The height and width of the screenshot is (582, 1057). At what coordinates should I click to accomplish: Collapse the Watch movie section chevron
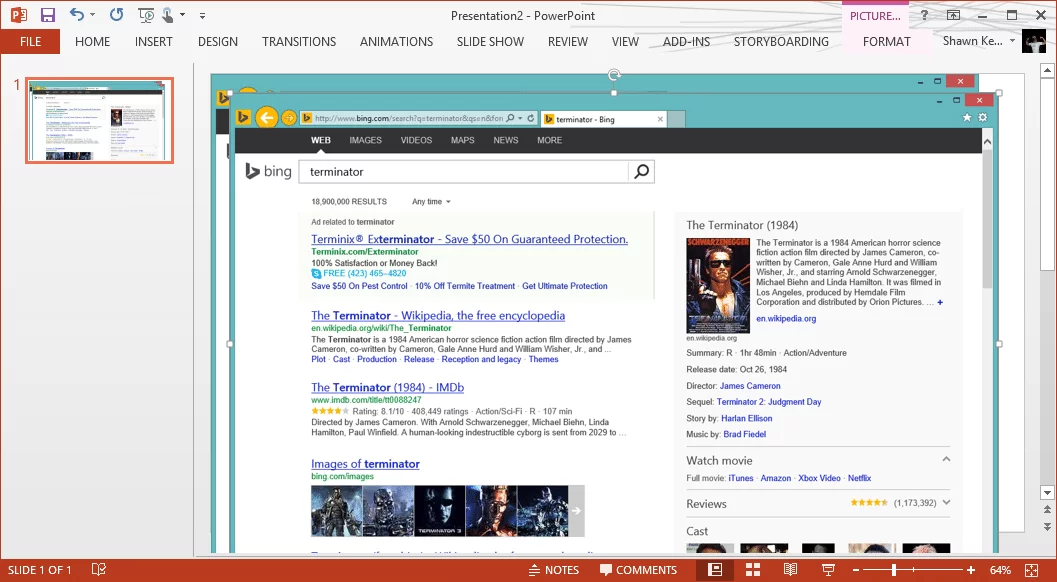tap(946, 459)
